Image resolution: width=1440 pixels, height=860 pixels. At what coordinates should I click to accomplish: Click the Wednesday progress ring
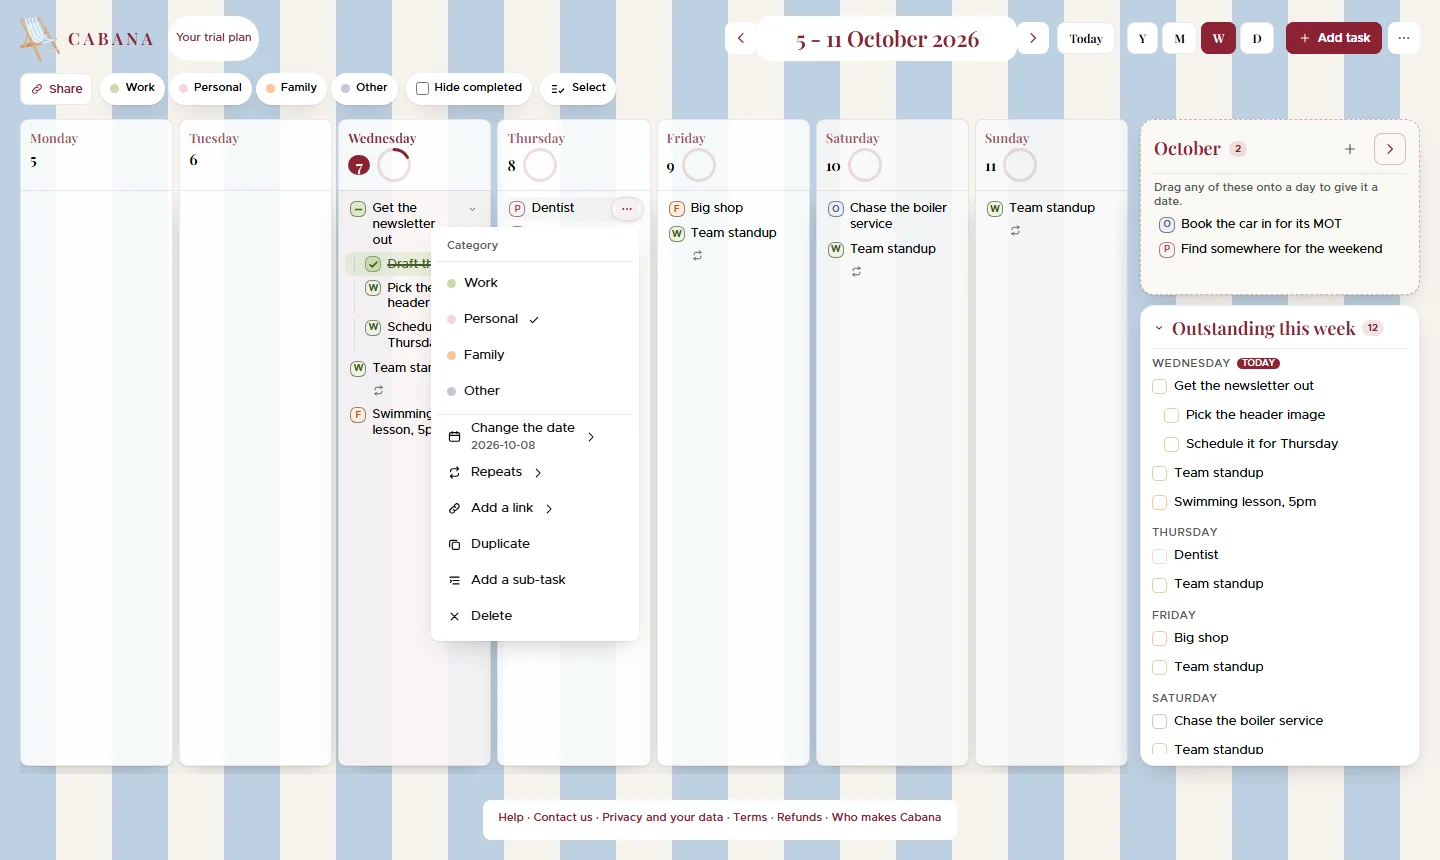click(x=394, y=165)
